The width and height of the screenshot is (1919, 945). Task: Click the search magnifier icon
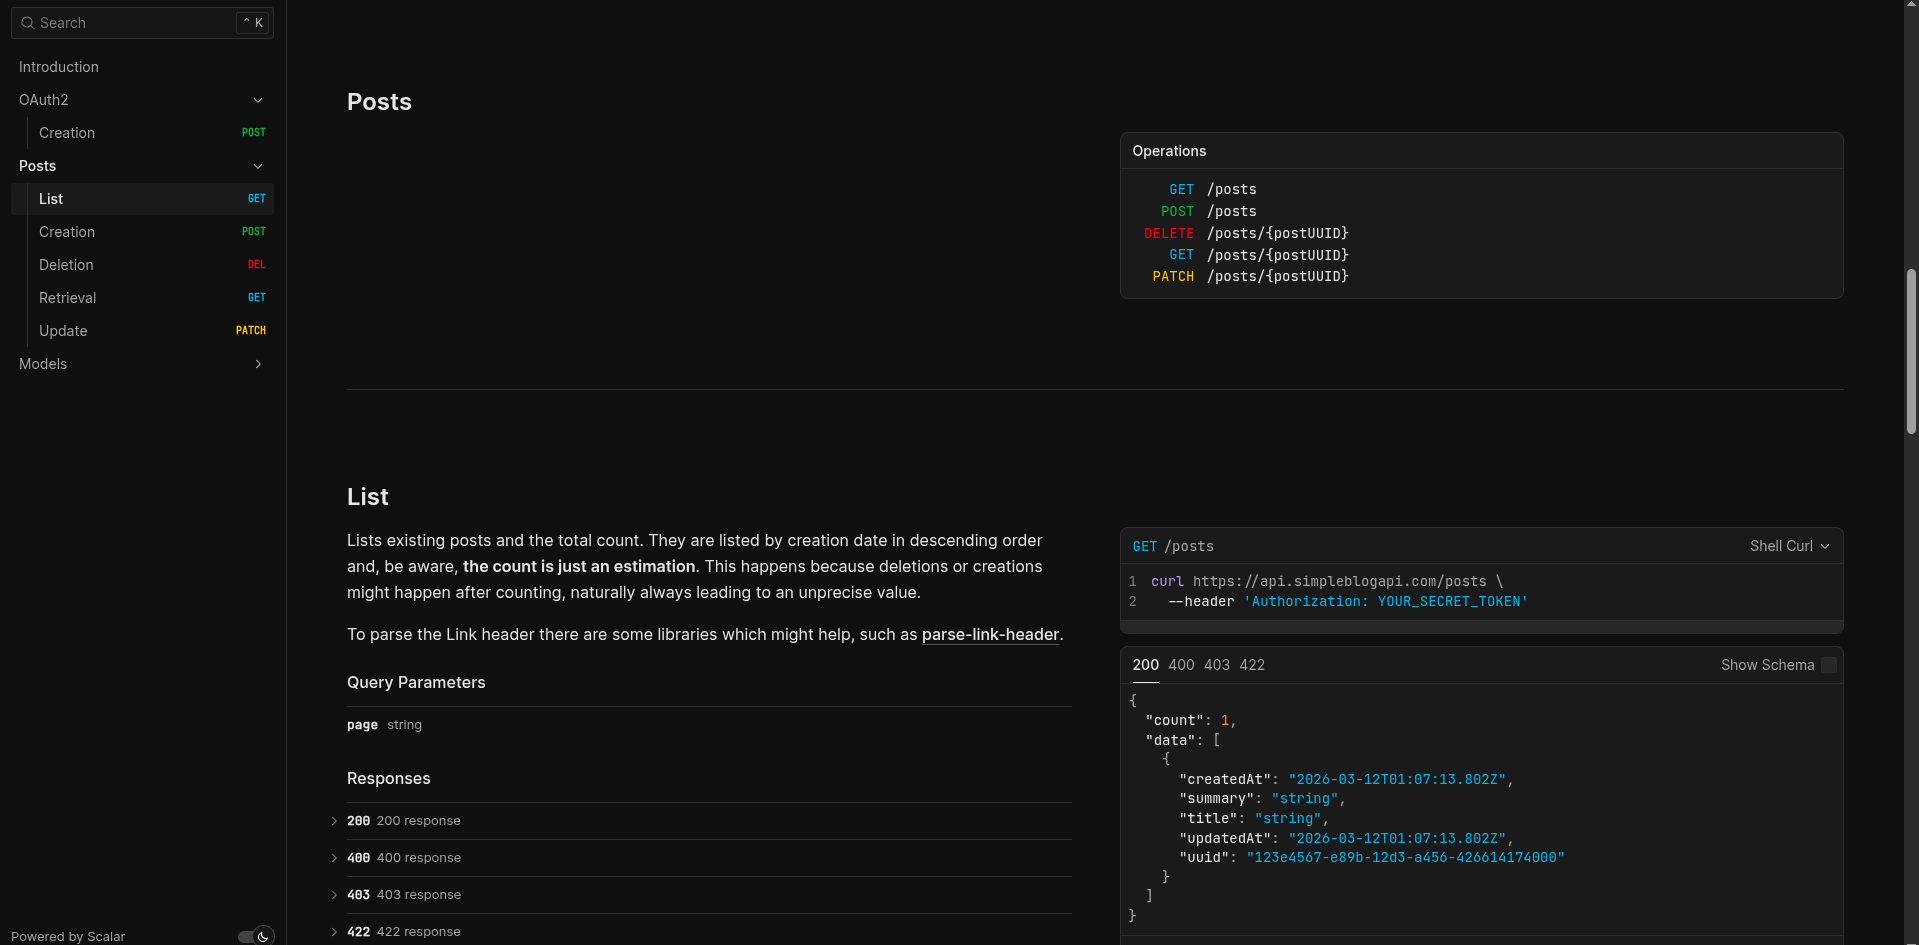click(x=27, y=22)
